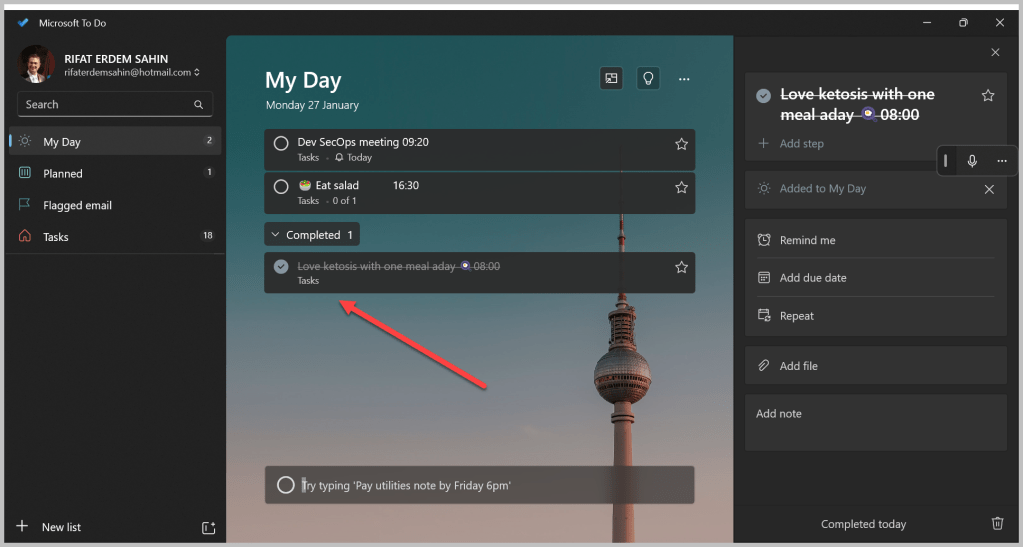Viewport: 1023px width, 547px height.
Task: Close the task detail pane
Action: coord(995,52)
